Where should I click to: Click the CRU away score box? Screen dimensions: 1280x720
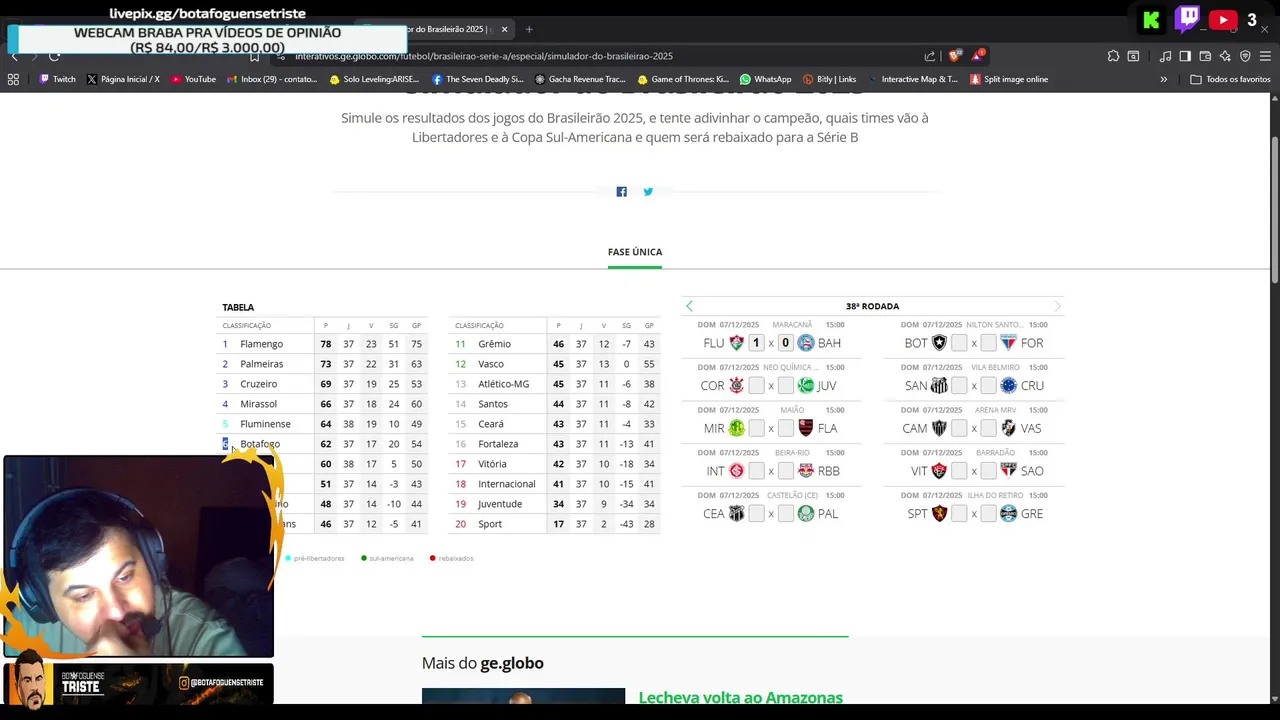[988, 386]
